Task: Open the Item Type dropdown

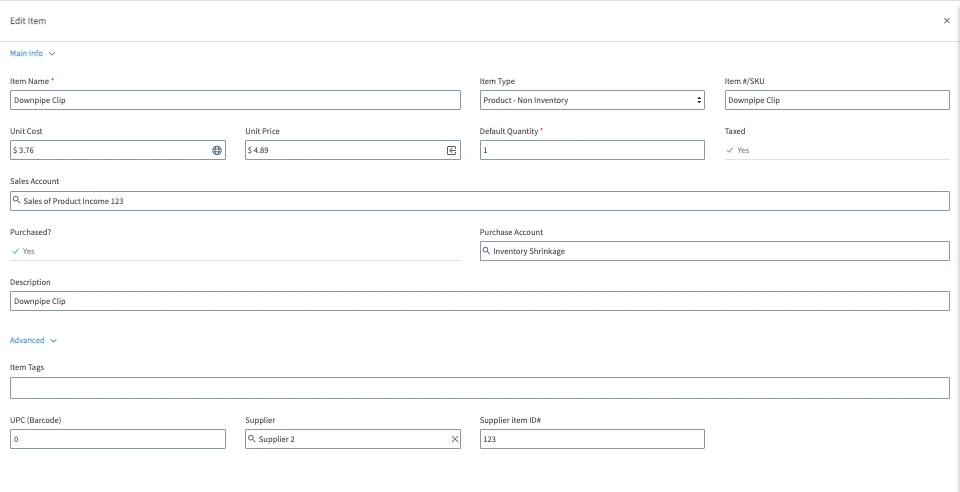Action: [x=592, y=100]
